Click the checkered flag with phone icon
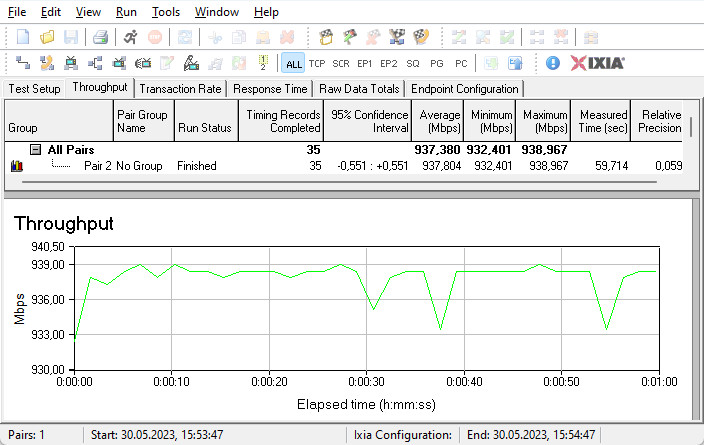 (421, 37)
